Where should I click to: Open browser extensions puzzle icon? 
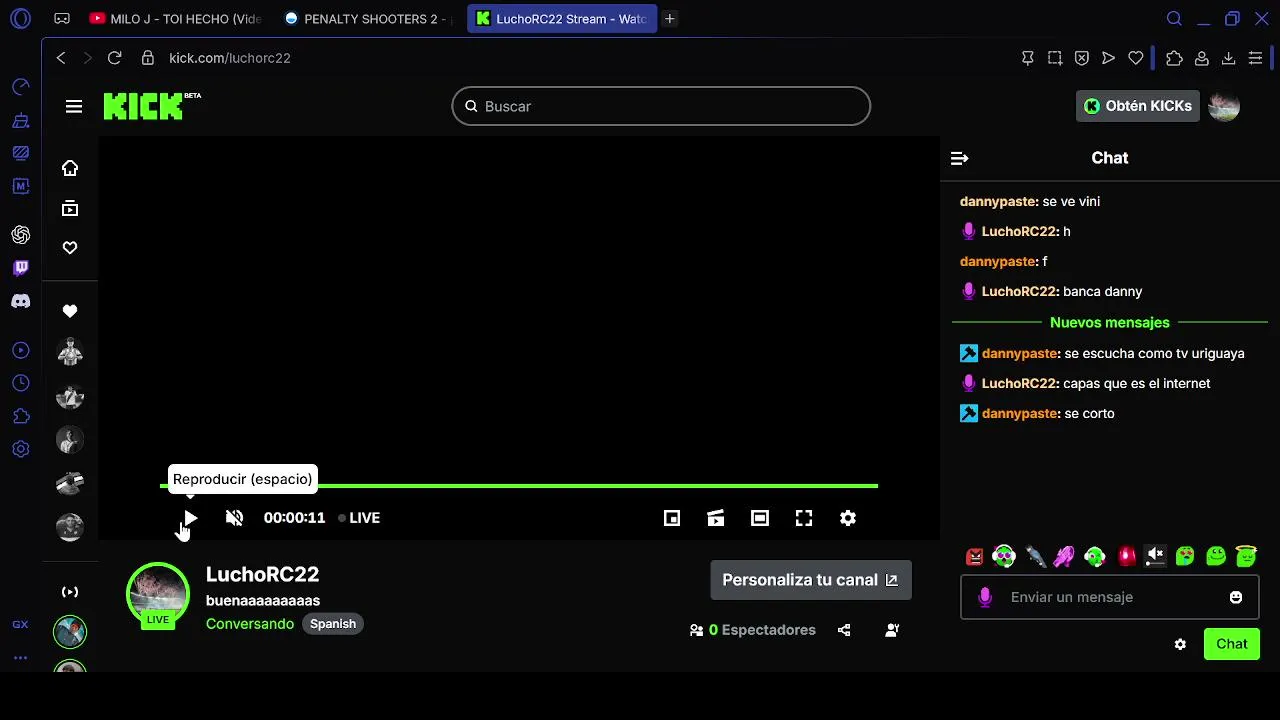[x=1175, y=58]
